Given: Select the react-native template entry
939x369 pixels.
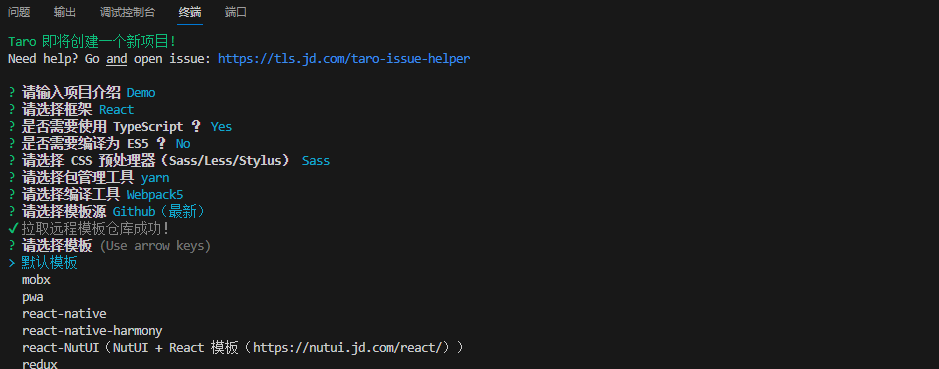Looking at the screenshot, I should click(64, 314).
